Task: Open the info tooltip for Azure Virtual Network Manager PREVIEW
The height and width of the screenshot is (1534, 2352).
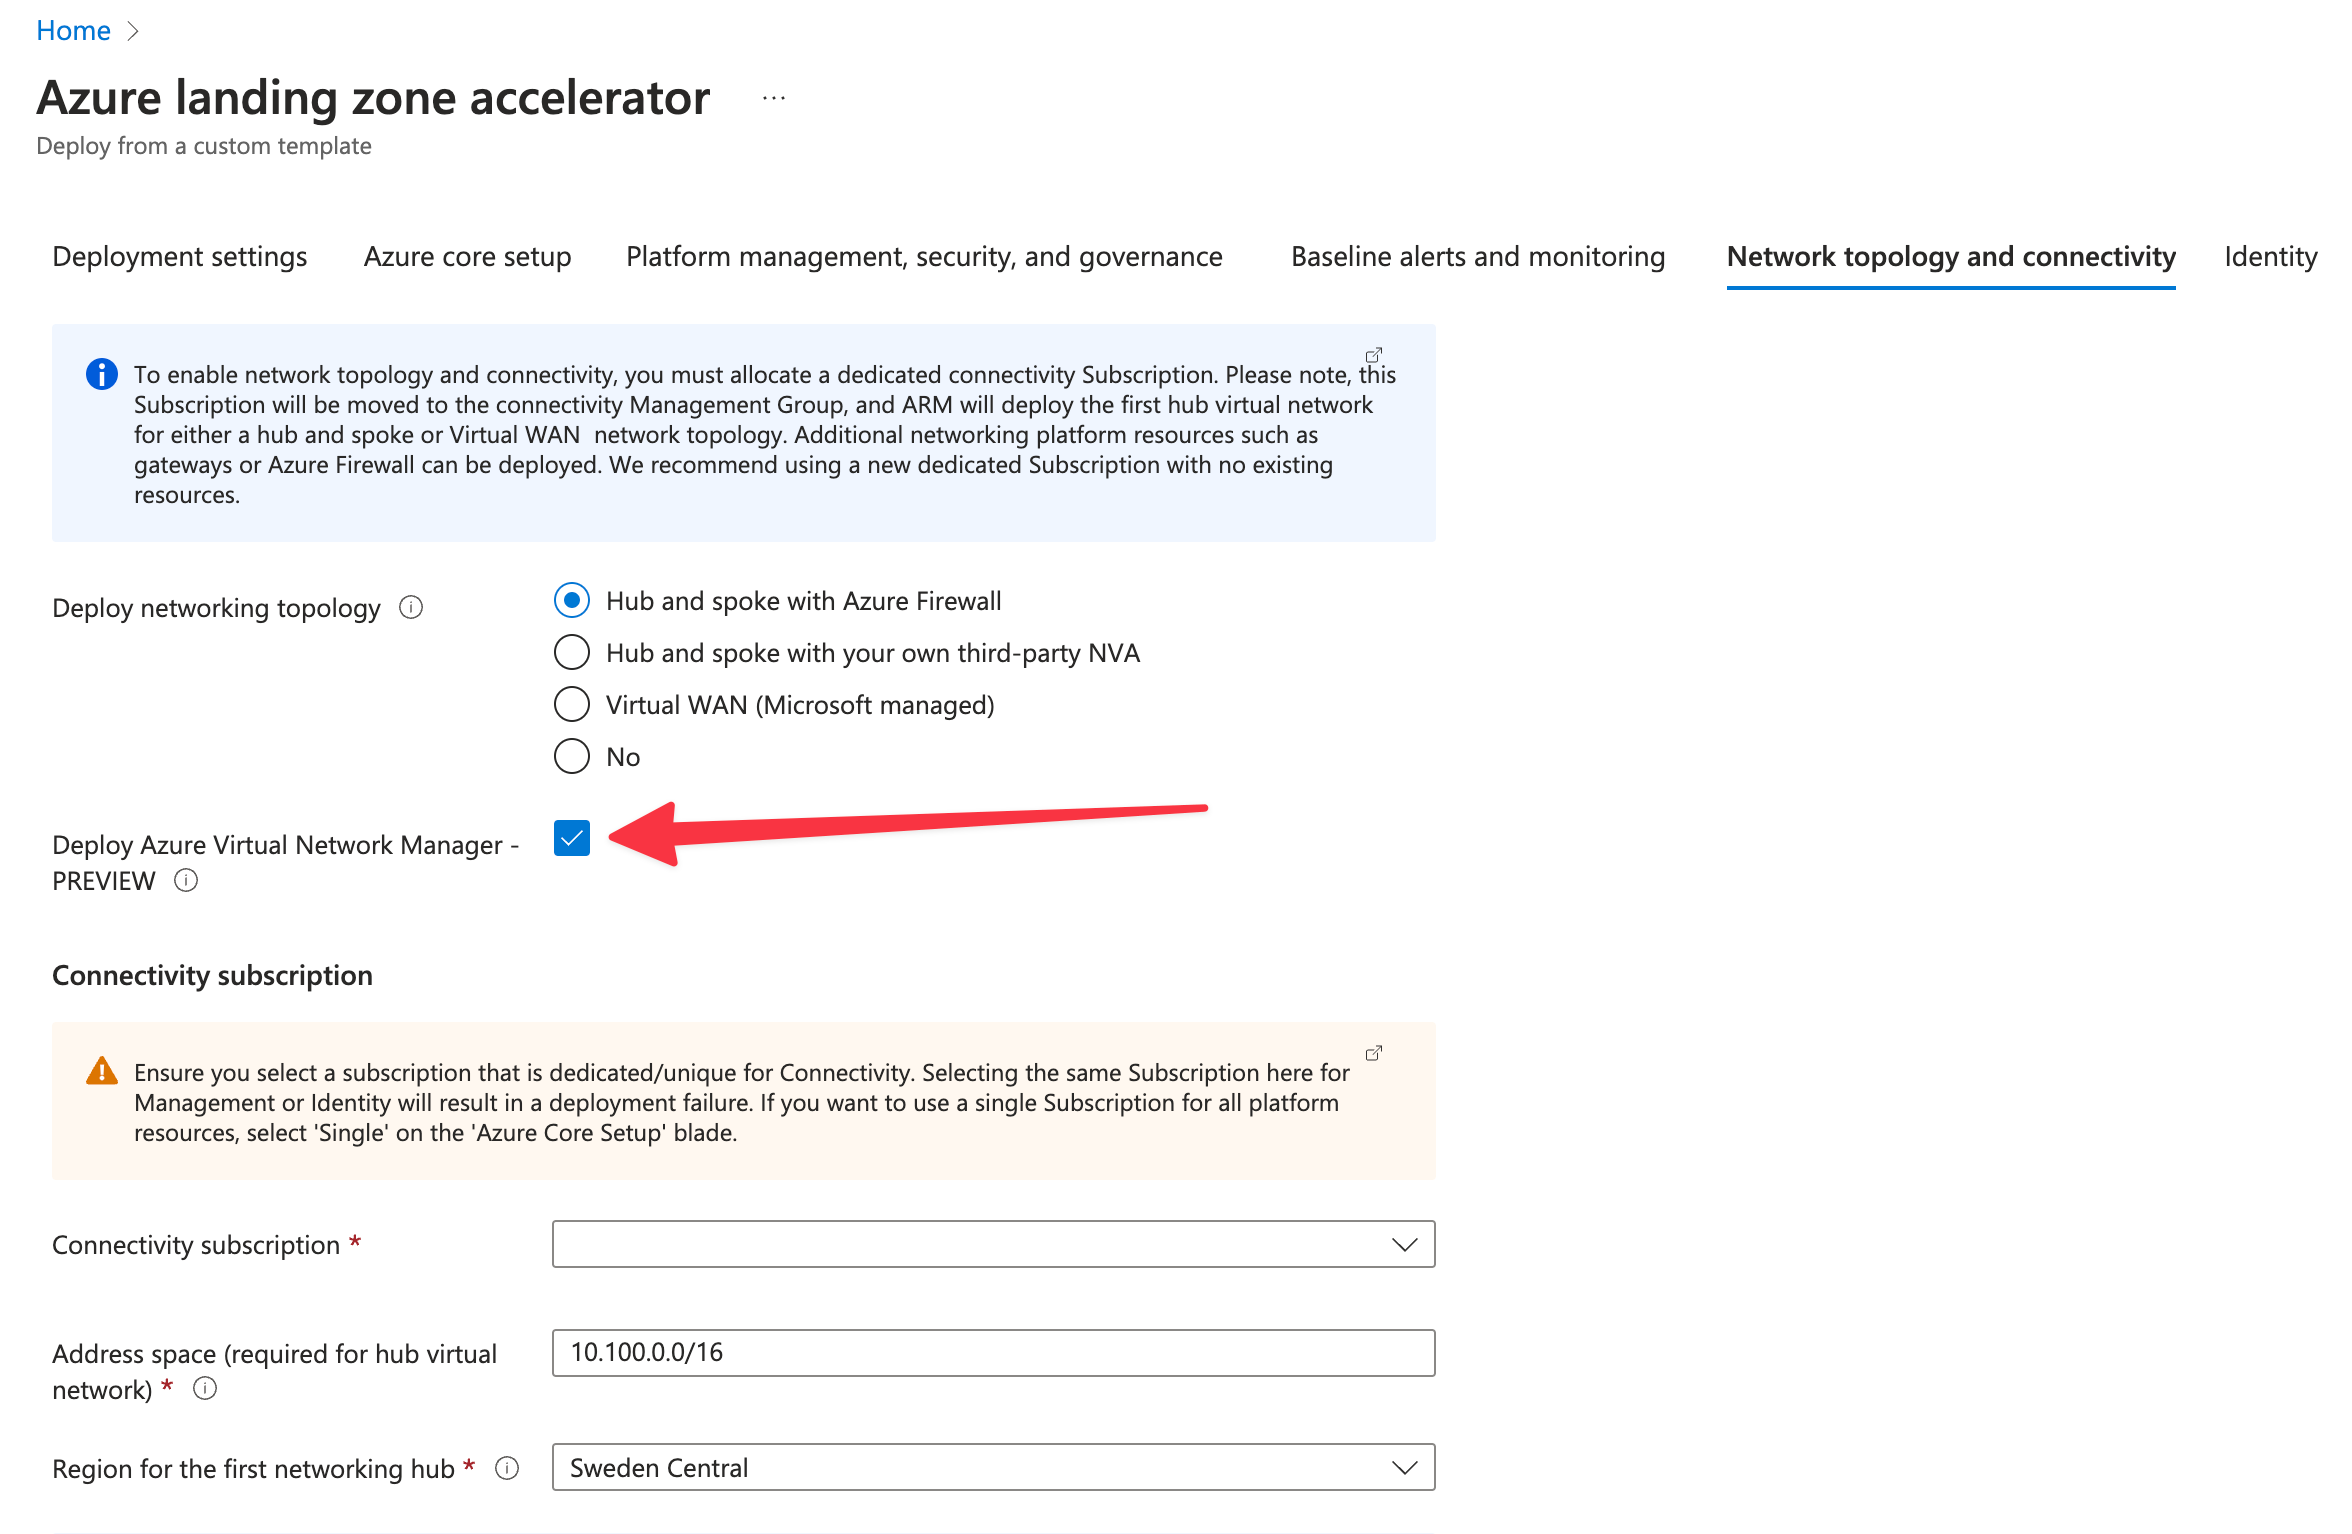Action: click(186, 881)
